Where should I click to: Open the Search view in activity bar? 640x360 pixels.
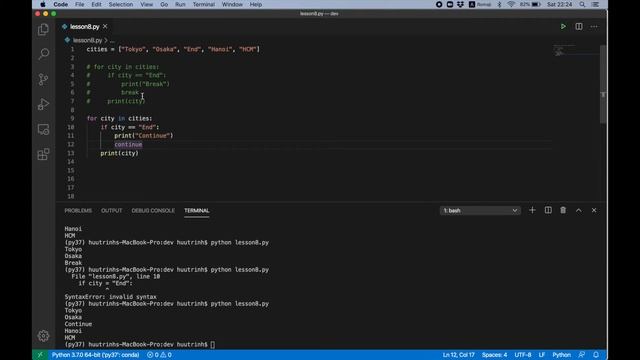coord(43,54)
